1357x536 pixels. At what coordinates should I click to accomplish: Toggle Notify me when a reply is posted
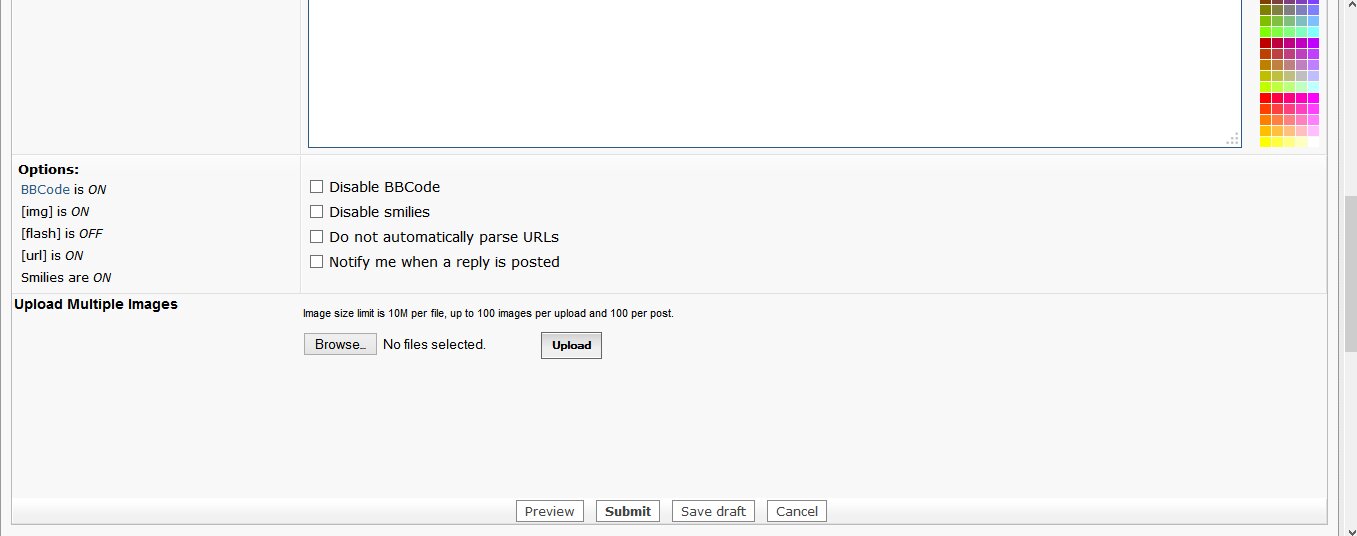(317, 262)
